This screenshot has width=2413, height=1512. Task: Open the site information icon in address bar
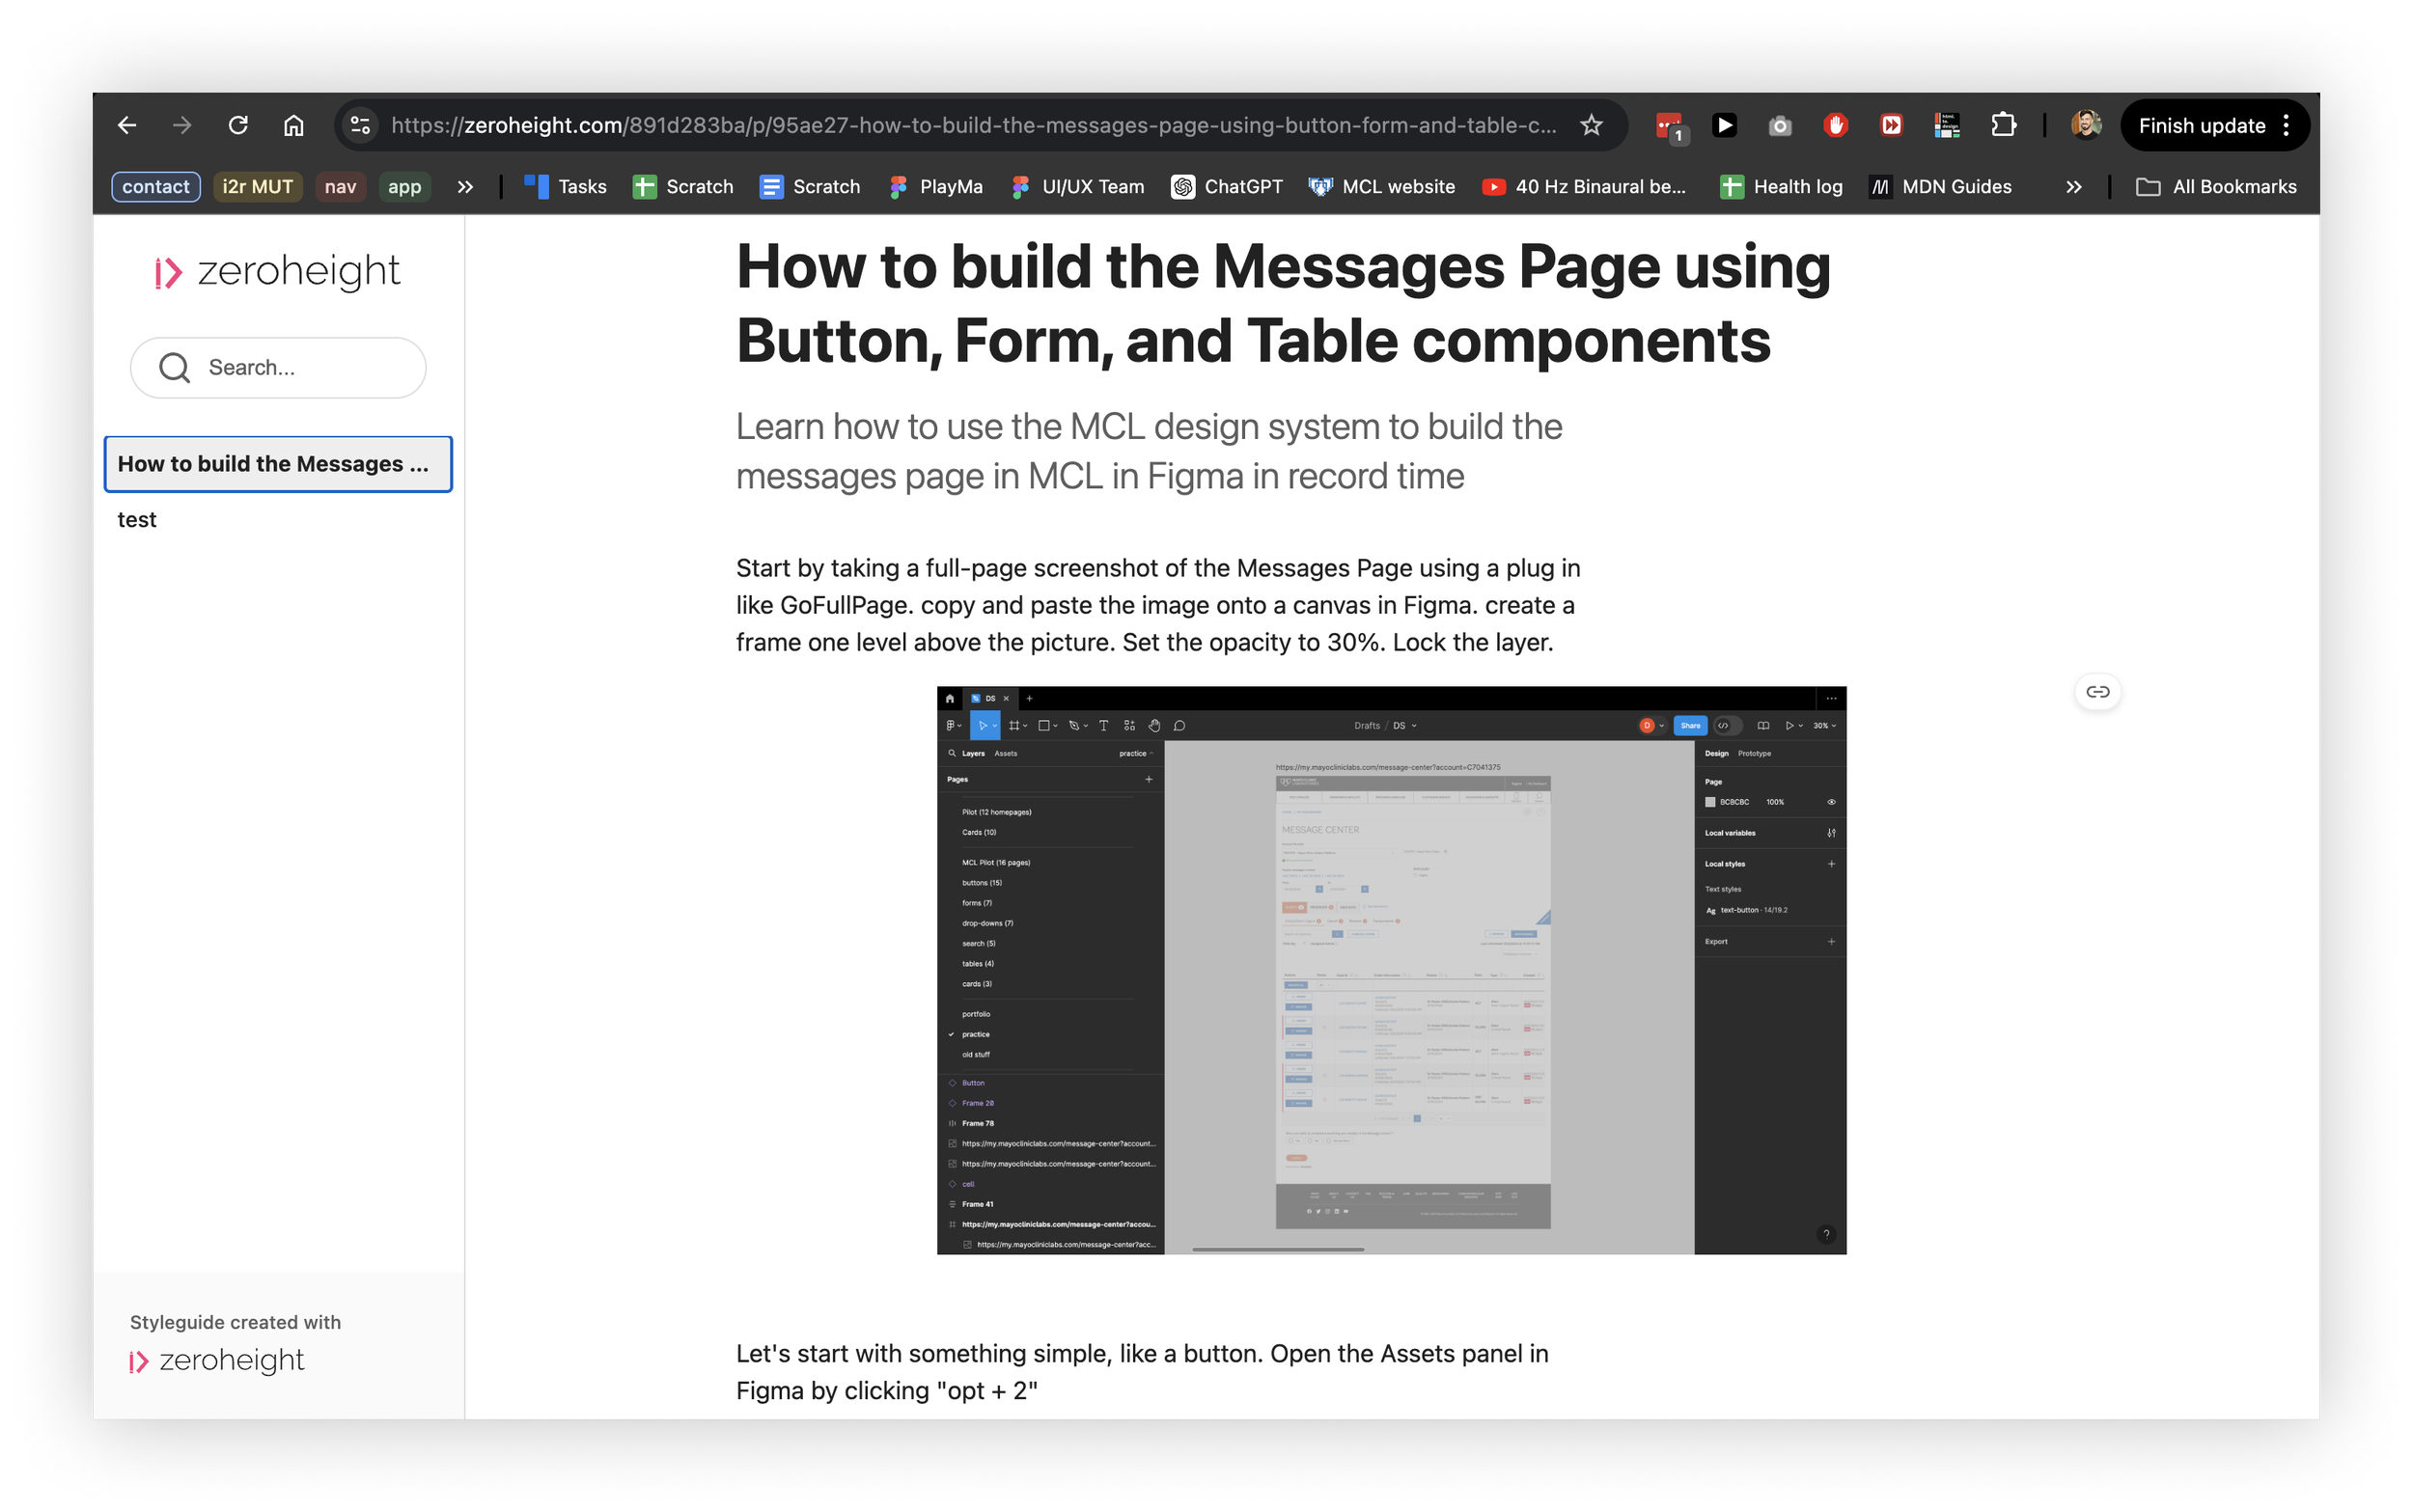360,125
